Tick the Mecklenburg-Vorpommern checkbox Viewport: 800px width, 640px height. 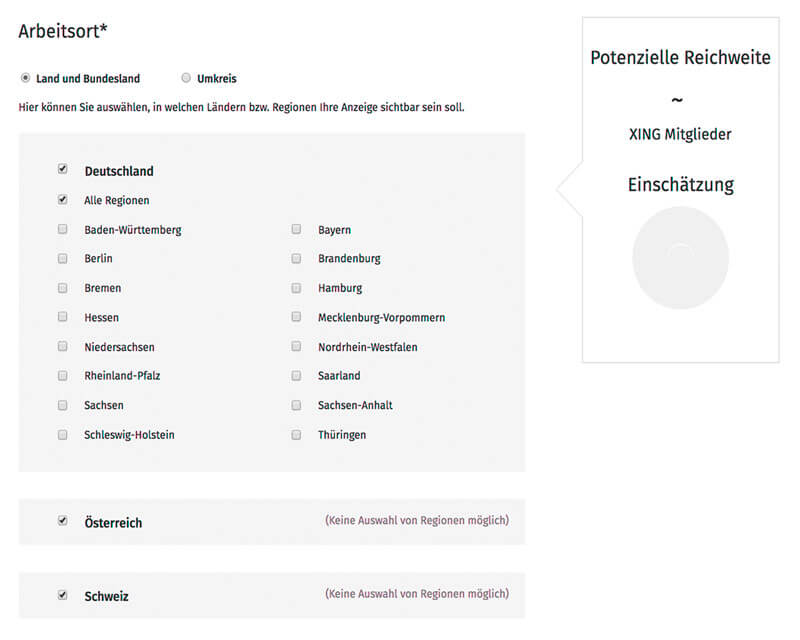coord(296,317)
